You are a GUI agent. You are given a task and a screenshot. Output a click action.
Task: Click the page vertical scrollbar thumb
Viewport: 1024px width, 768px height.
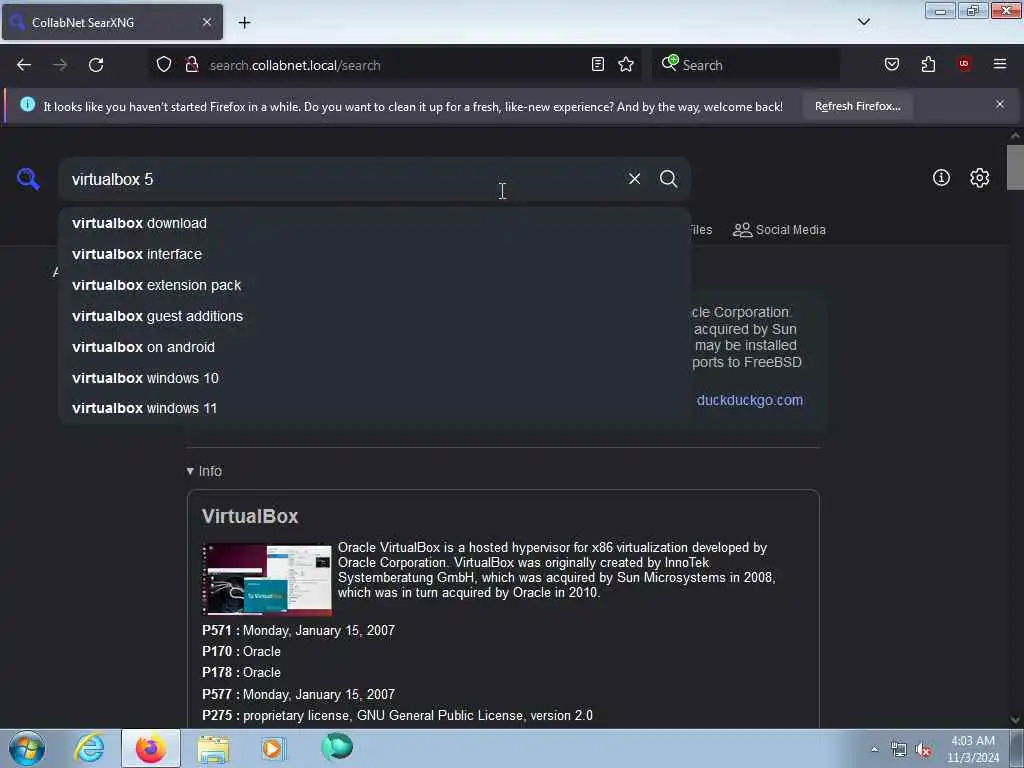(x=1015, y=167)
